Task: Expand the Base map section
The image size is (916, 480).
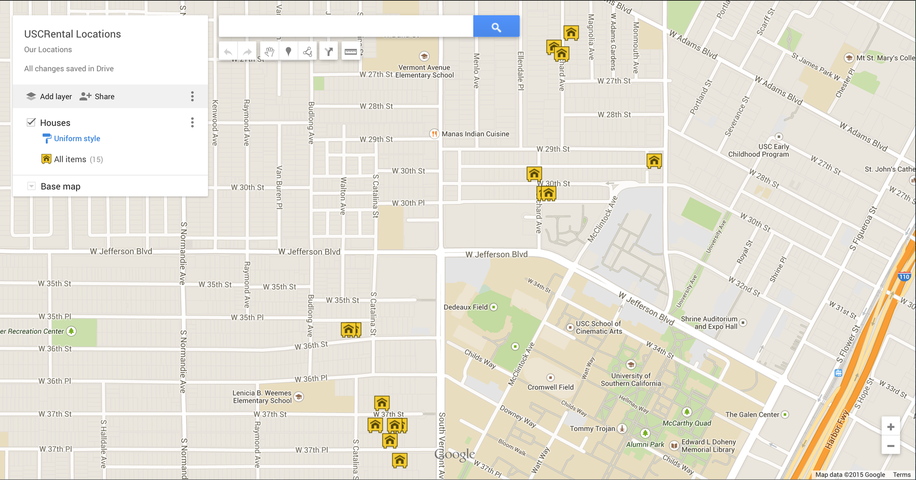Action: click(x=31, y=186)
